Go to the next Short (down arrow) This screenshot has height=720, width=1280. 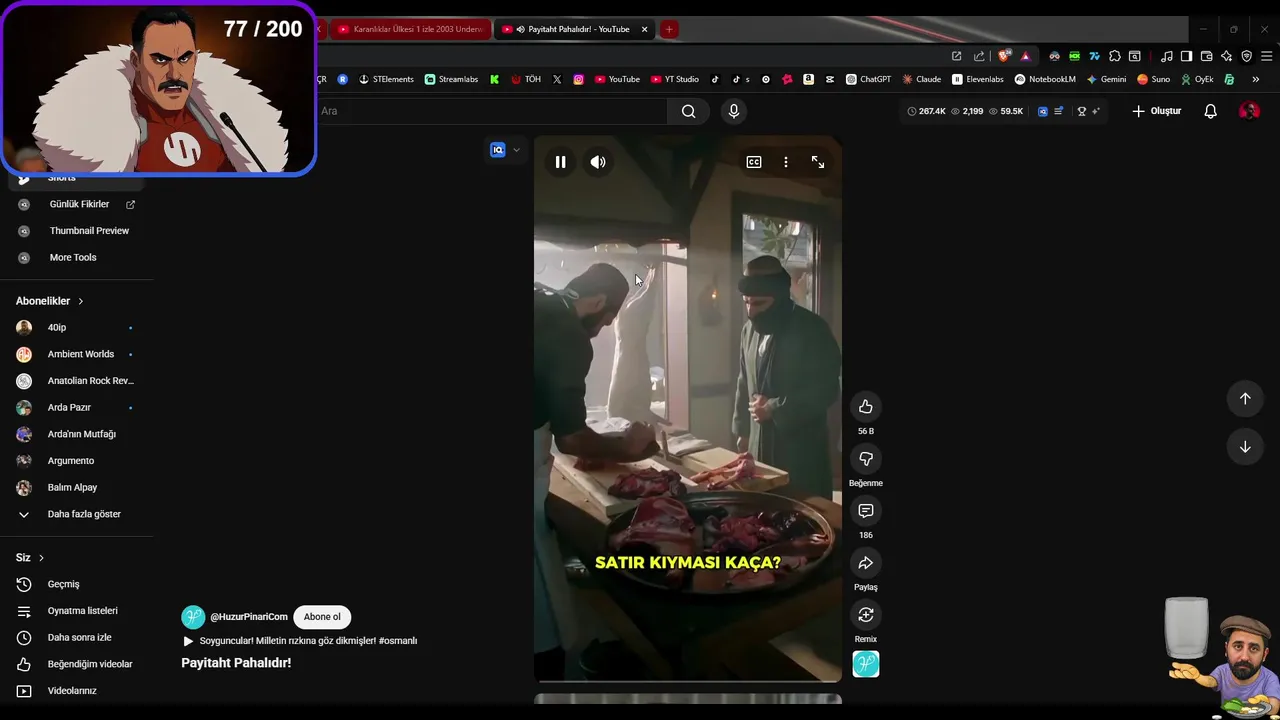pos(1245,447)
